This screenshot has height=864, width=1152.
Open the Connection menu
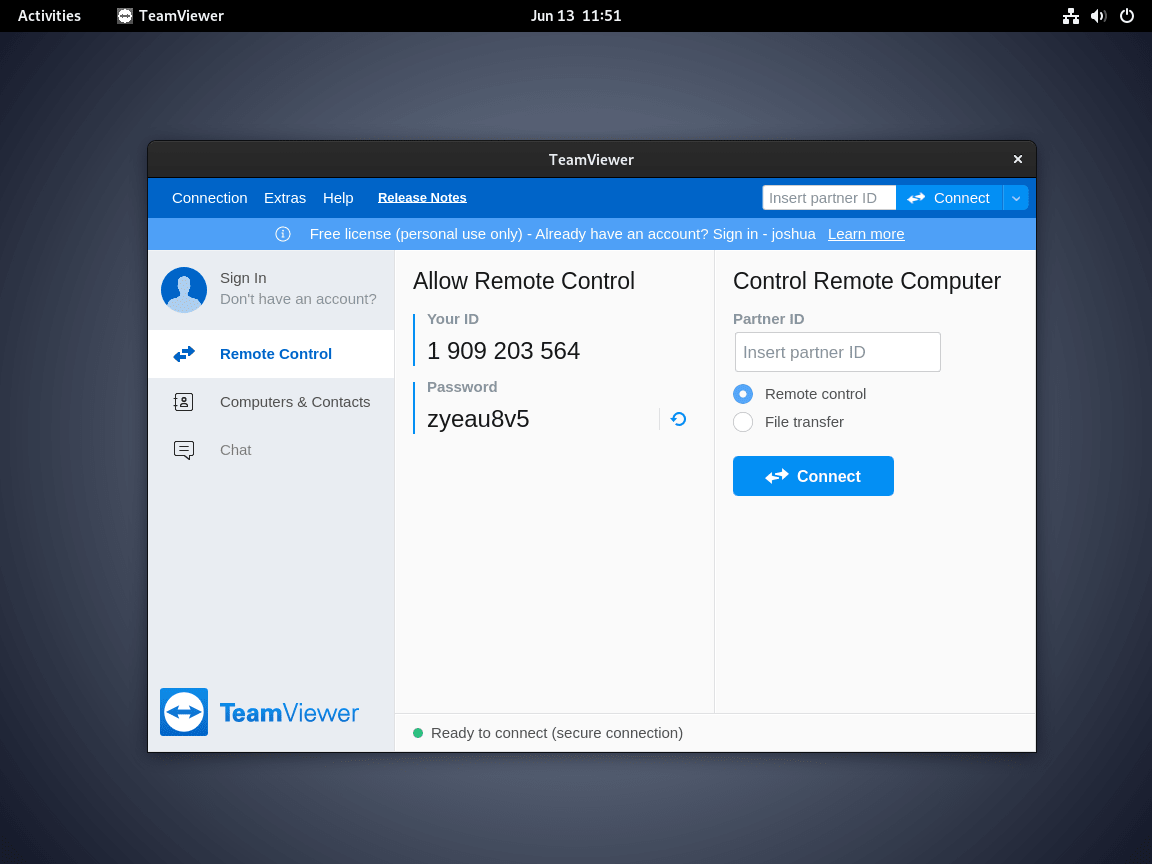click(x=209, y=197)
